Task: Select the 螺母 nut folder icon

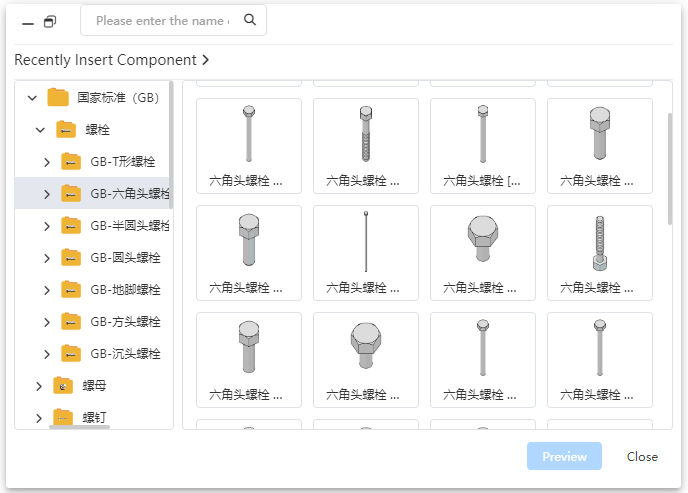Action: pyautogui.click(x=64, y=386)
